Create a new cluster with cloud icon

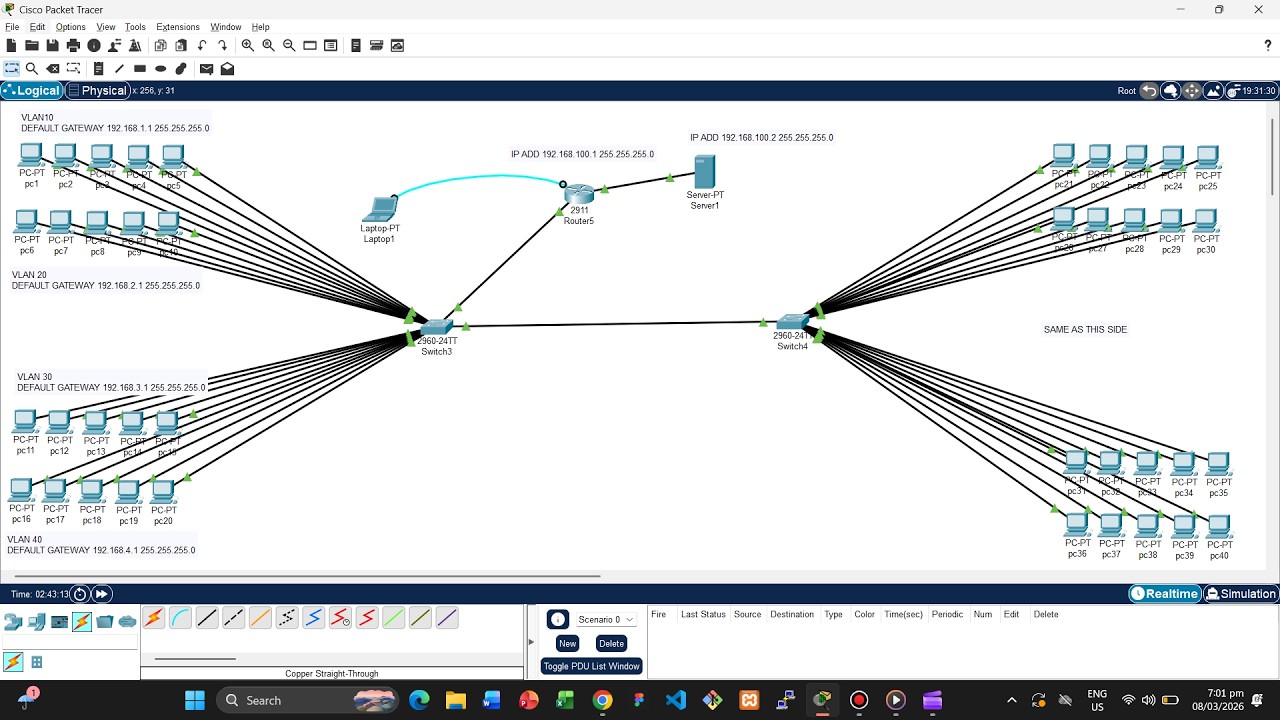1170,91
